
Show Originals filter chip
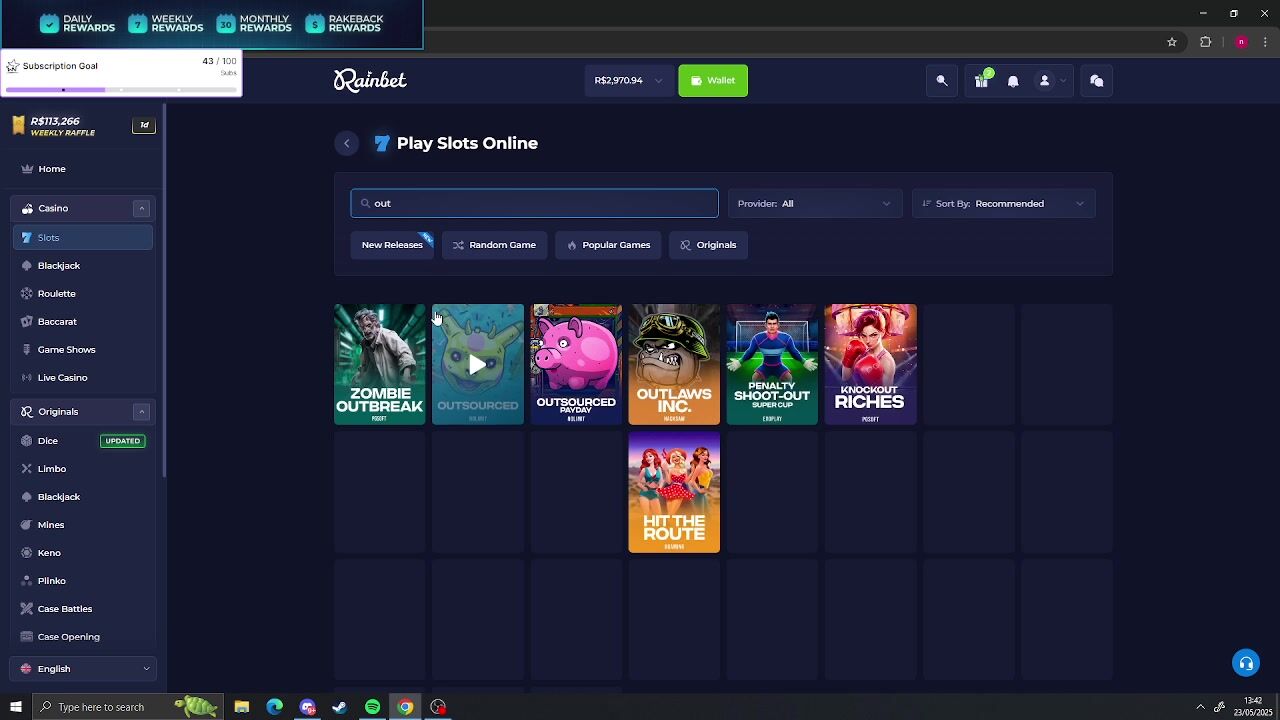[708, 245]
